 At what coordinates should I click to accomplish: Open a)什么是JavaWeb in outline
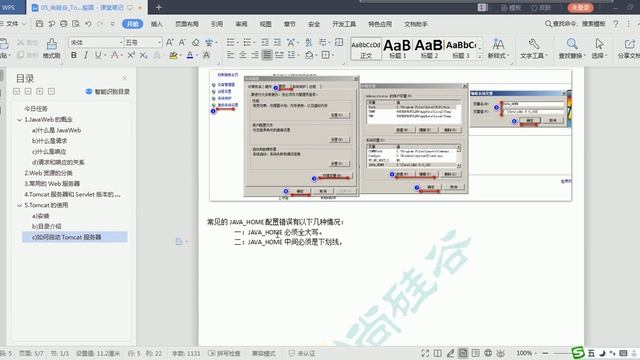pos(56,130)
